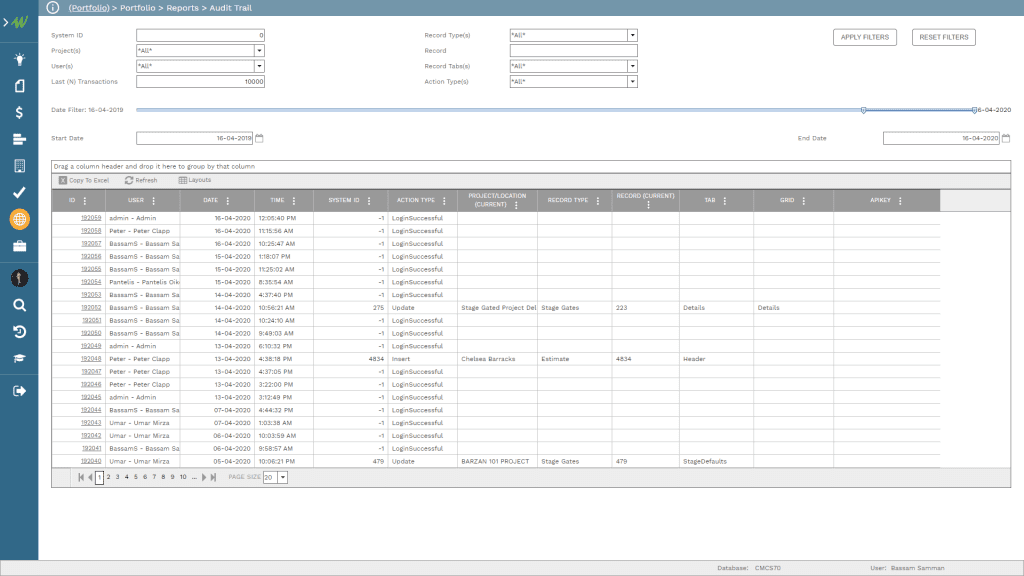Screen dimensions: 1024x576
Task: Expand the Action Type(s) dropdown
Action: coord(632,82)
